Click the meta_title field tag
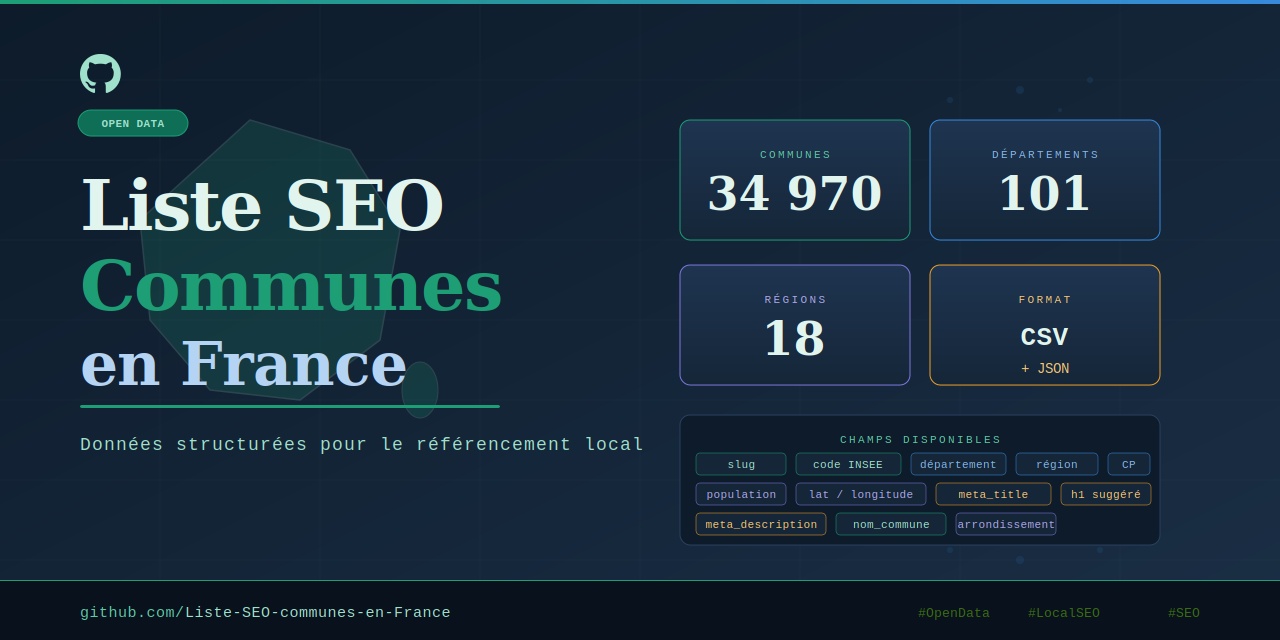 [993, 494]
